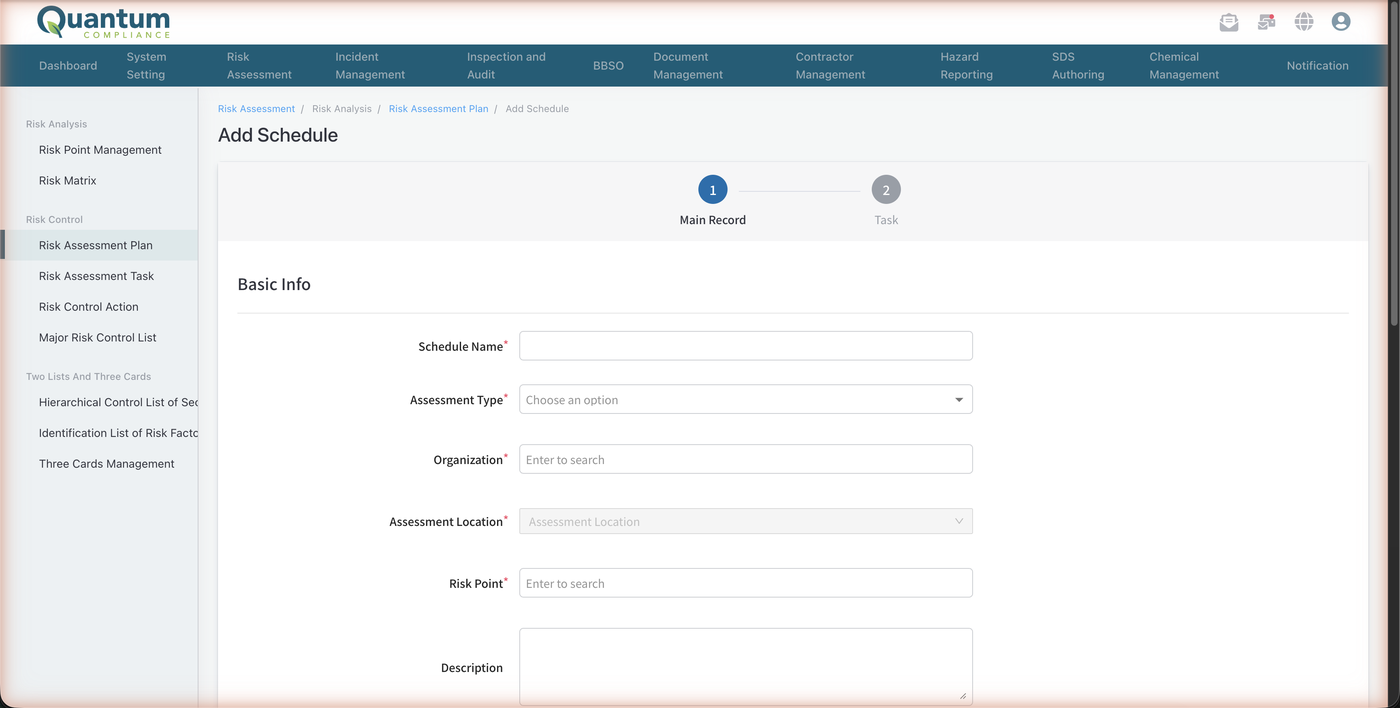The image size is (1400, 708).
Task: Click step 2 Task circle
Action: click(x=886, y=190)
